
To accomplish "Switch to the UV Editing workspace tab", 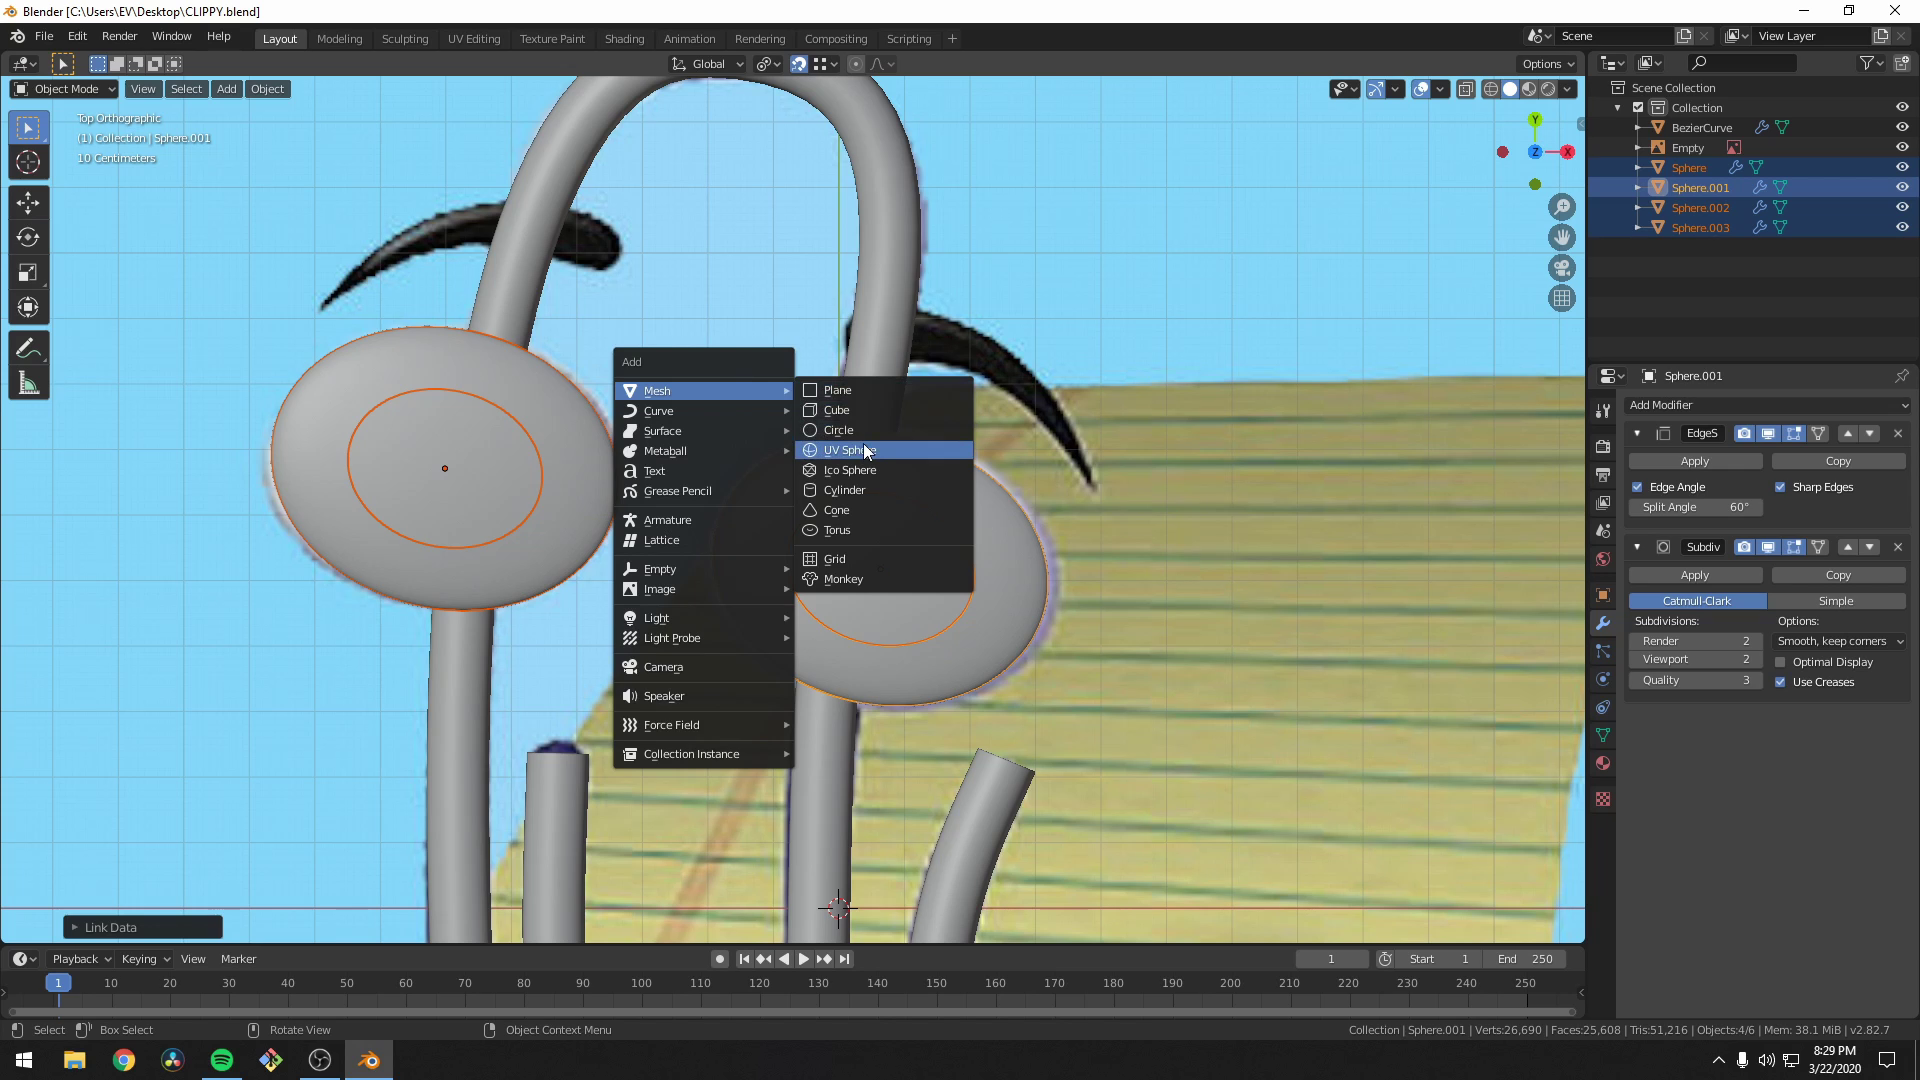I will [474, 38].
